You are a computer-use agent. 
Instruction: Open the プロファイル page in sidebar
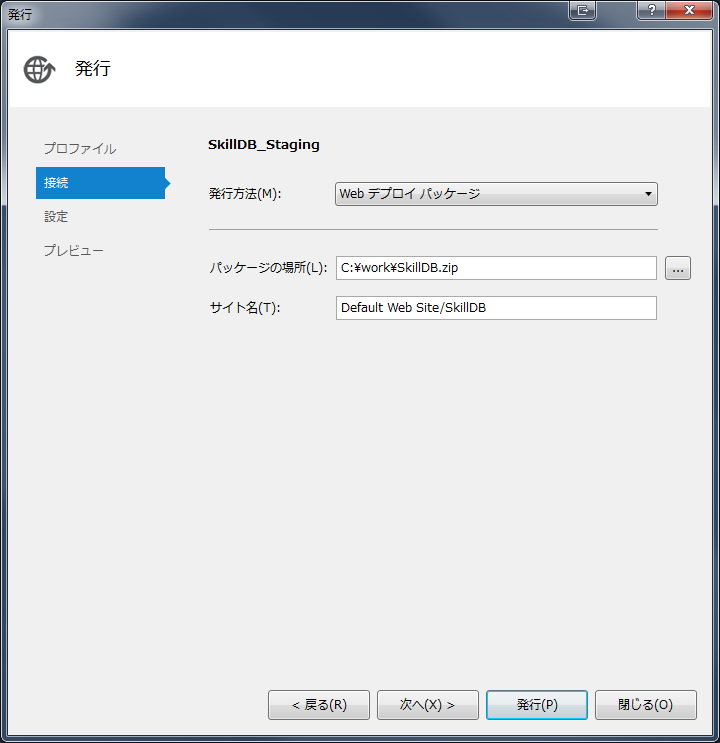[x=80, y=149]
